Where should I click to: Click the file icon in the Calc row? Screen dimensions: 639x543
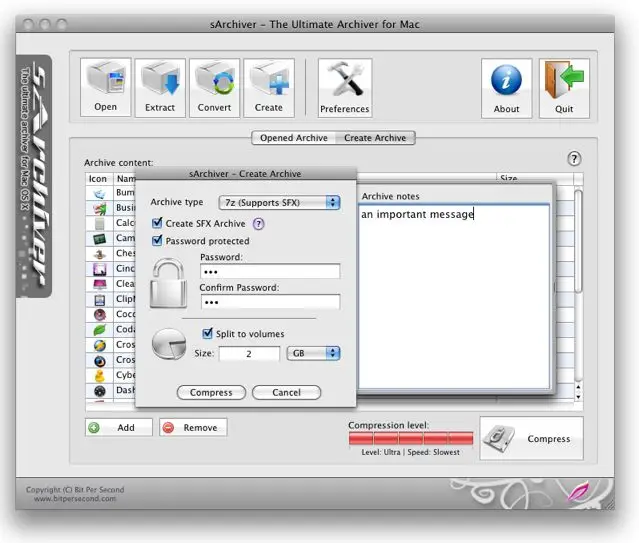click(99, 223)
